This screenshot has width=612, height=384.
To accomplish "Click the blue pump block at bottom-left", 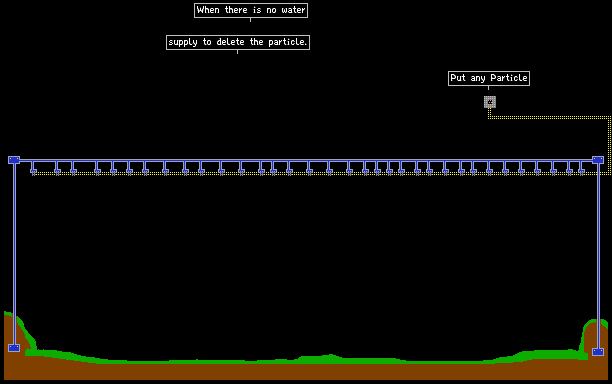I will (14, 348).
